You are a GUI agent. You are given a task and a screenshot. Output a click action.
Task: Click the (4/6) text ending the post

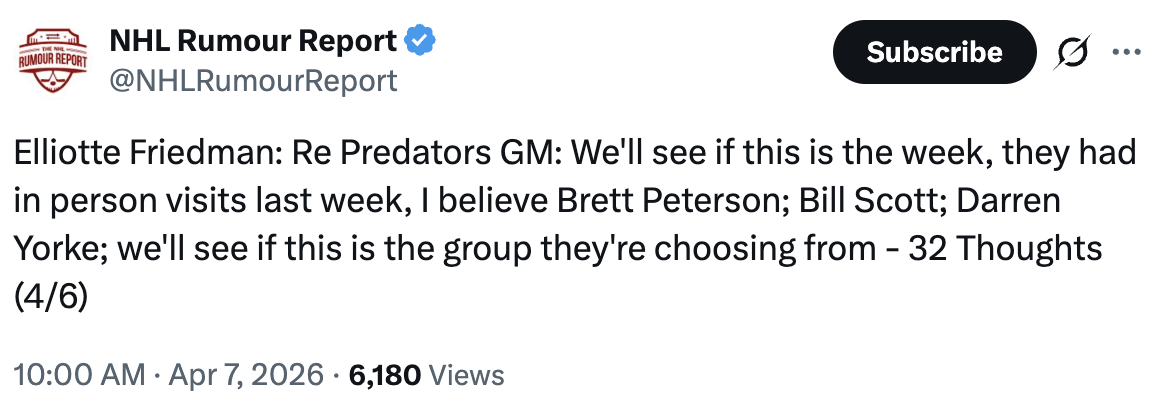[x=51, y=294]
